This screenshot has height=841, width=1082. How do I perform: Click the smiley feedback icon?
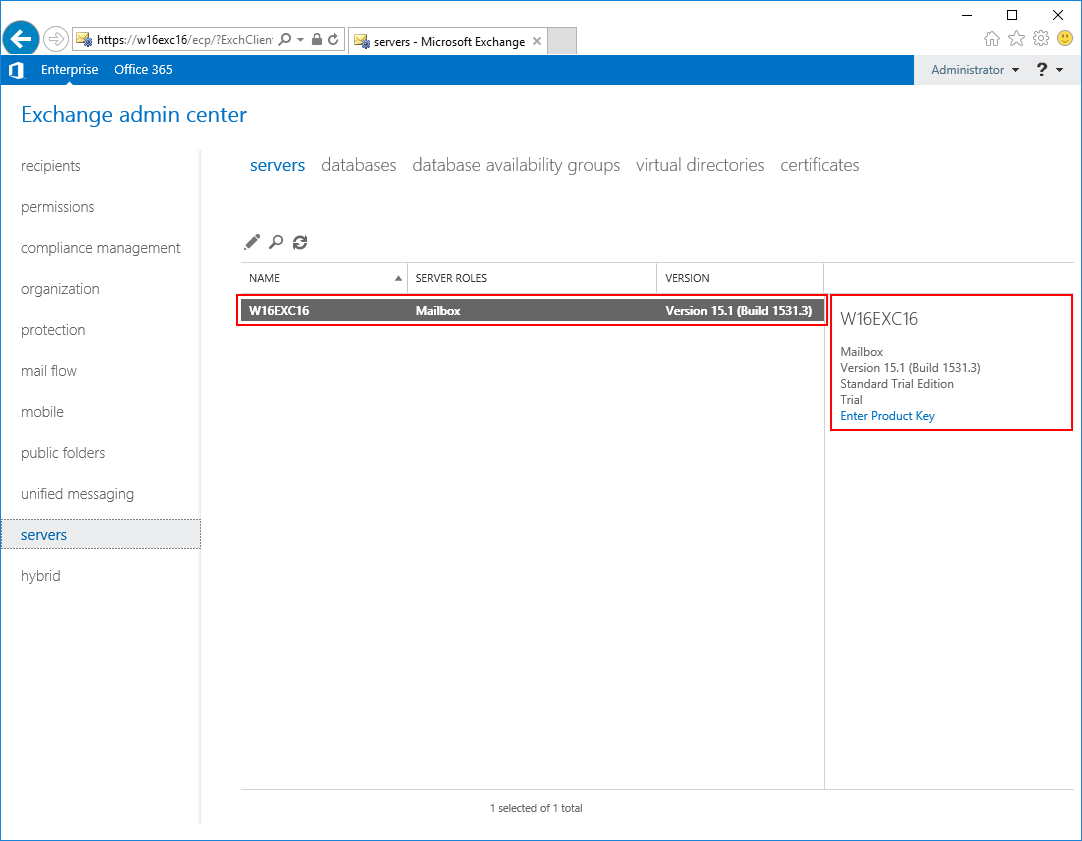click(x=1065, y=39)
